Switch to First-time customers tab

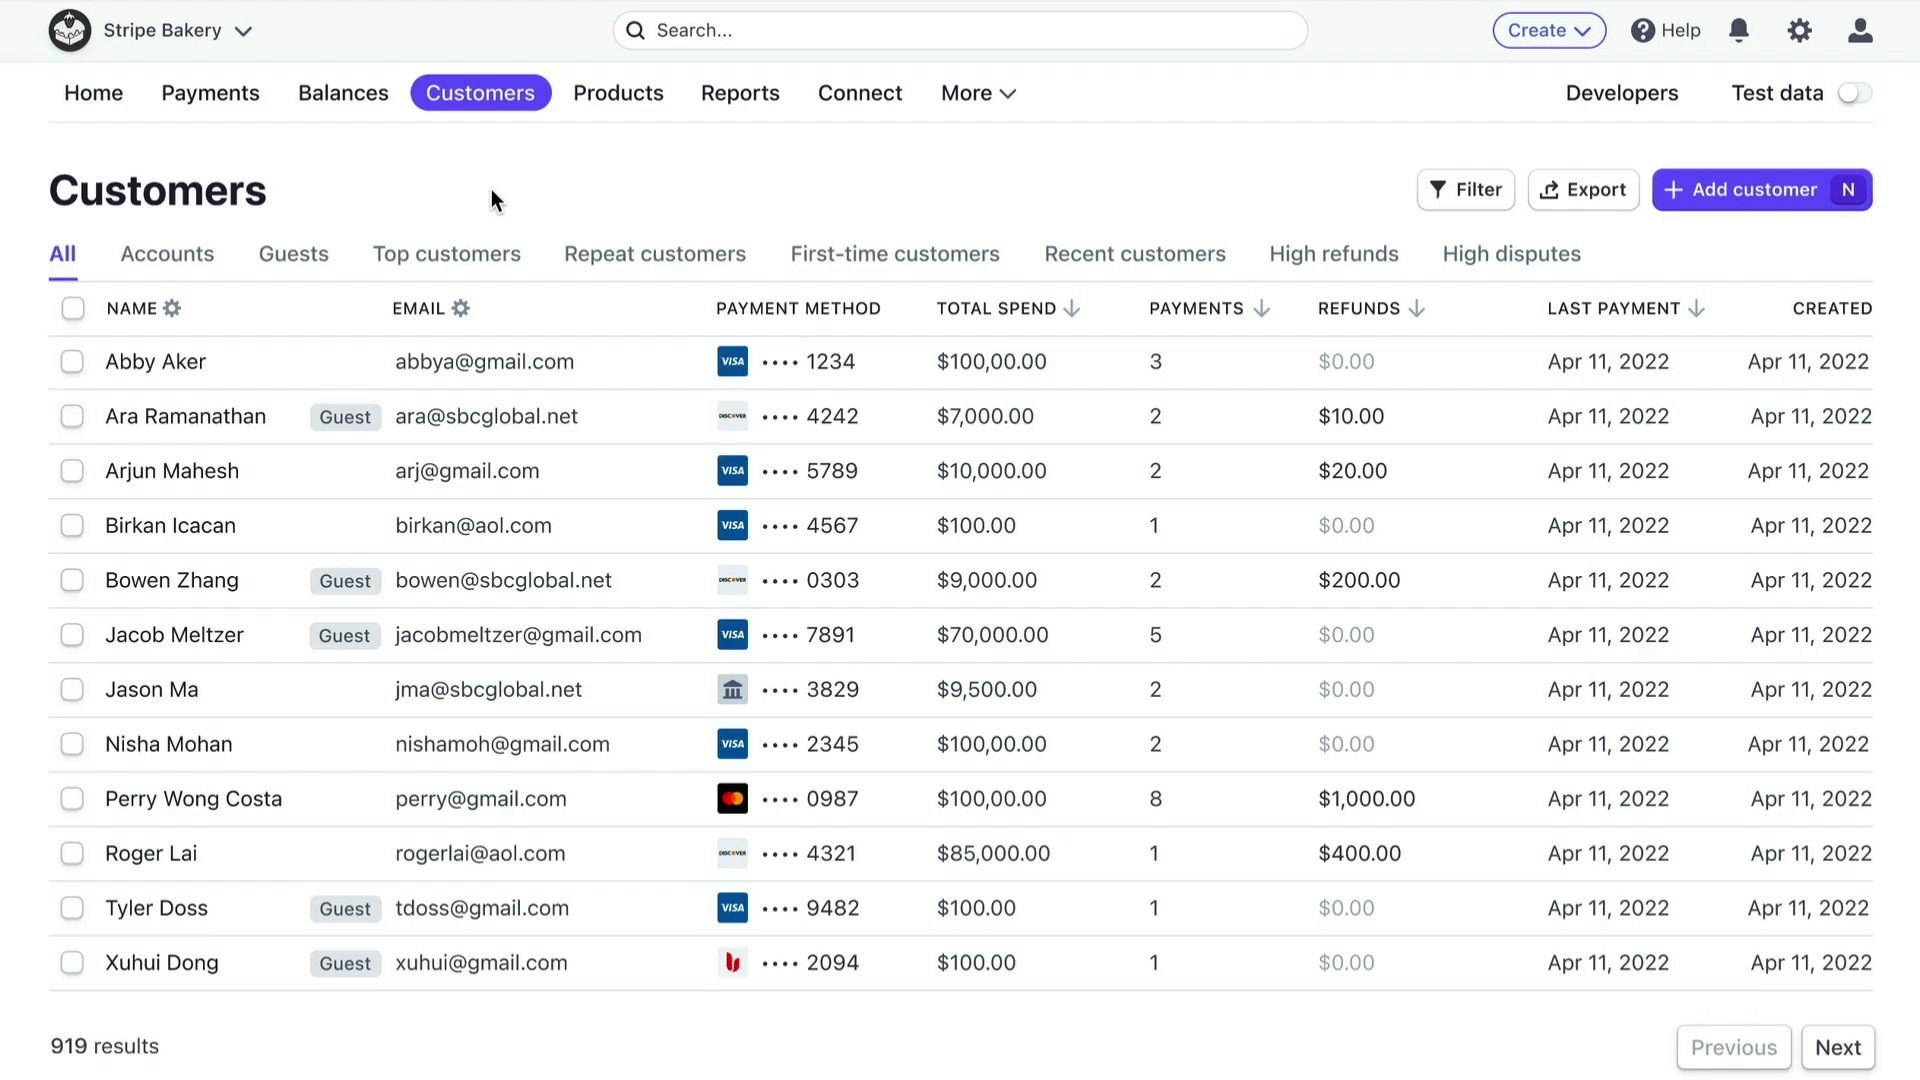895,254
